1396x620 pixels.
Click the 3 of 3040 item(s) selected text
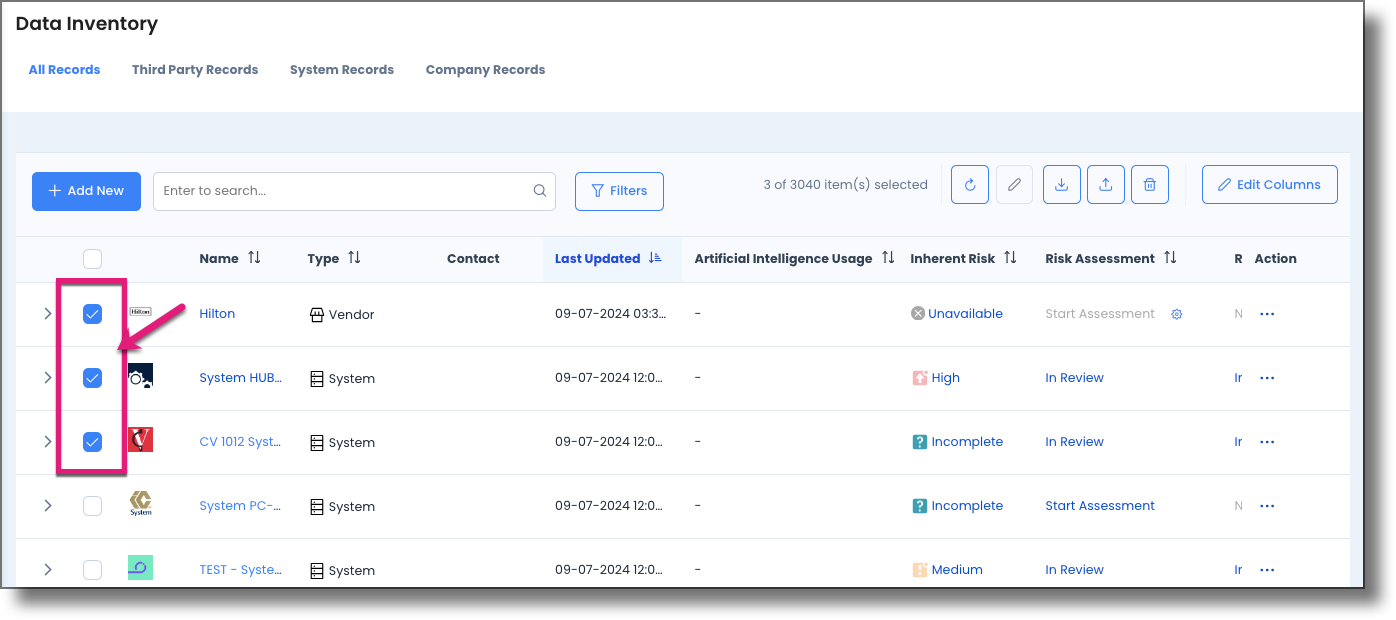coord(845,185)
